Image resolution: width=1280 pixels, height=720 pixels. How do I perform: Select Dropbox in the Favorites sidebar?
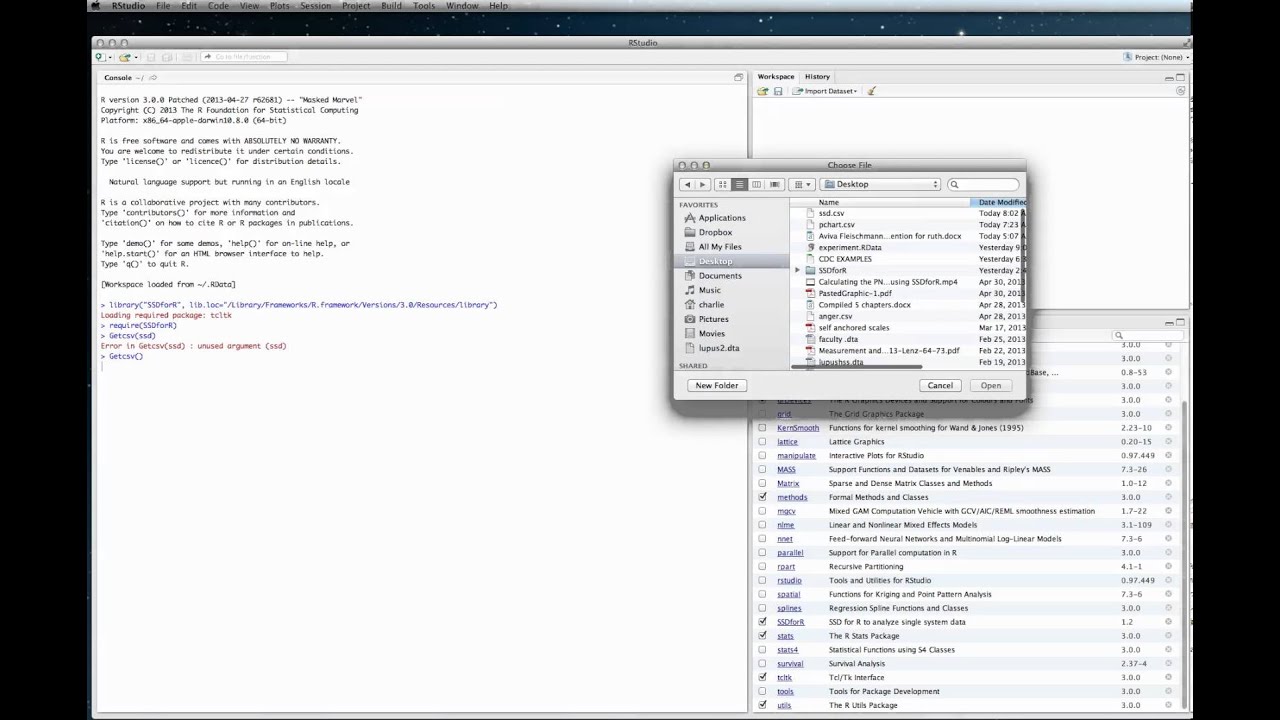[715, 232]
